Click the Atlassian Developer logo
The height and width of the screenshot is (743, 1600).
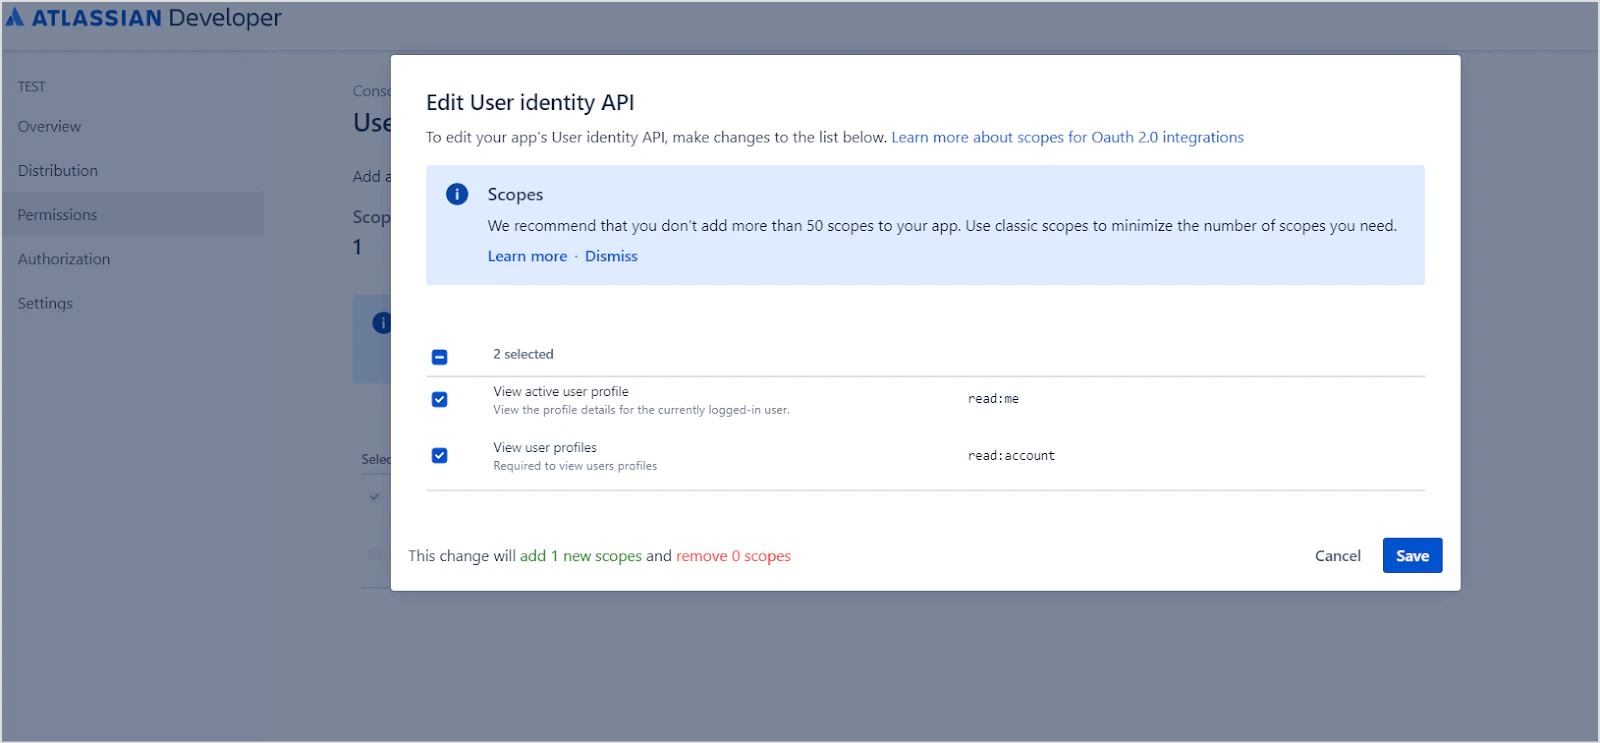(143, 18)
